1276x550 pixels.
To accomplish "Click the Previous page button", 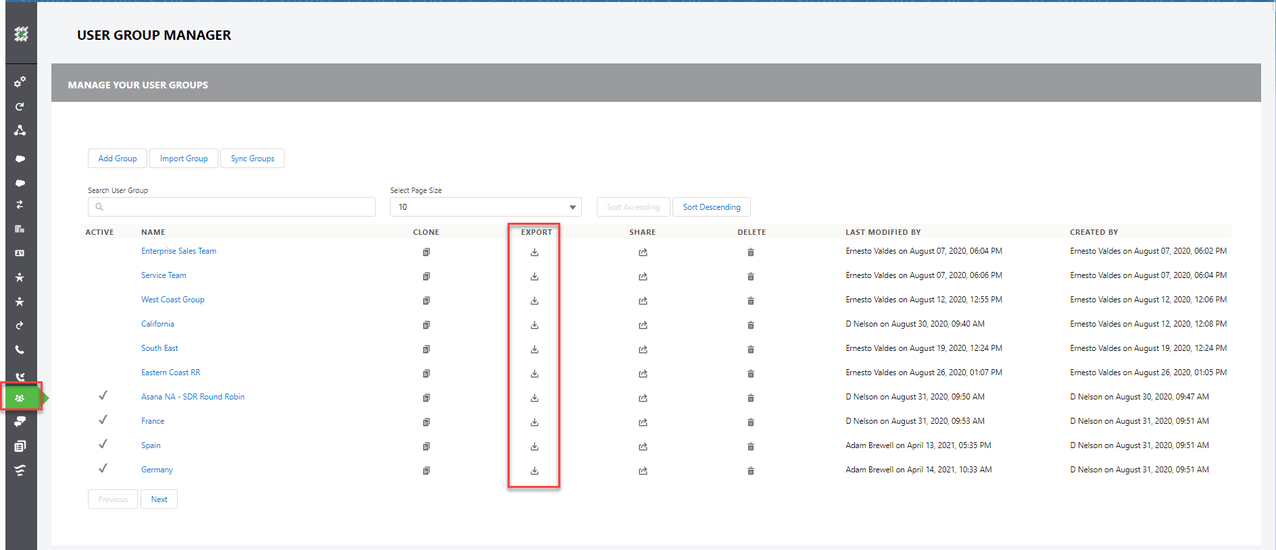I will 113,499.
